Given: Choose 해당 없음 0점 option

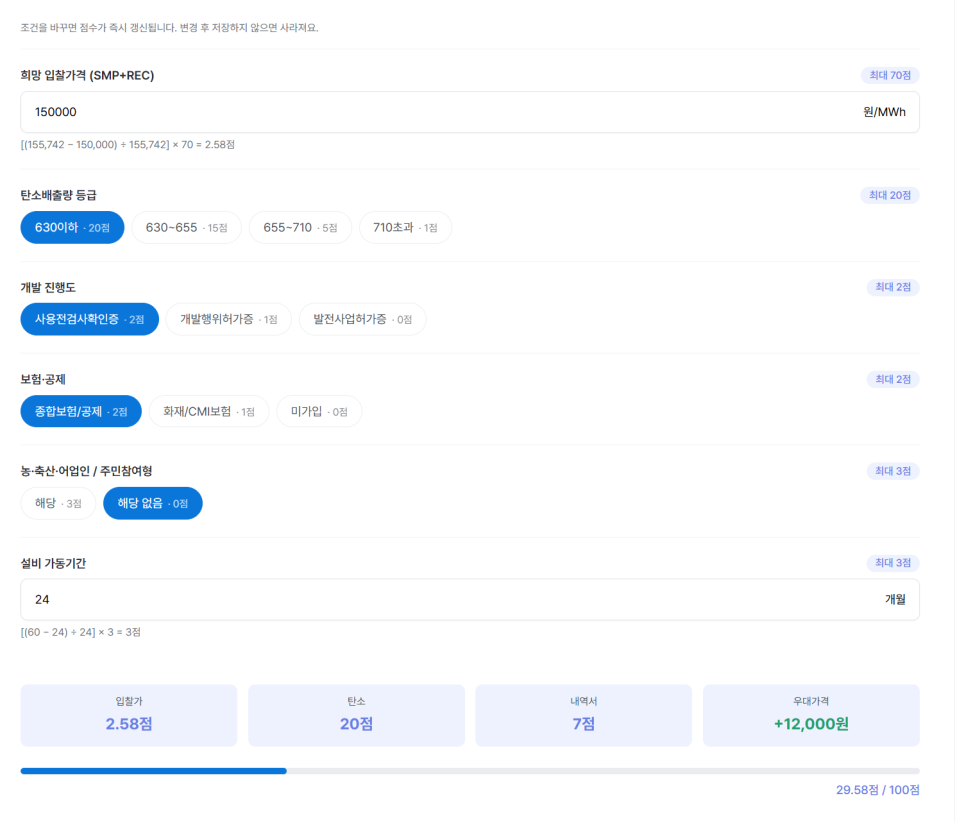Looking at the screenshot, I should (153, 503).
